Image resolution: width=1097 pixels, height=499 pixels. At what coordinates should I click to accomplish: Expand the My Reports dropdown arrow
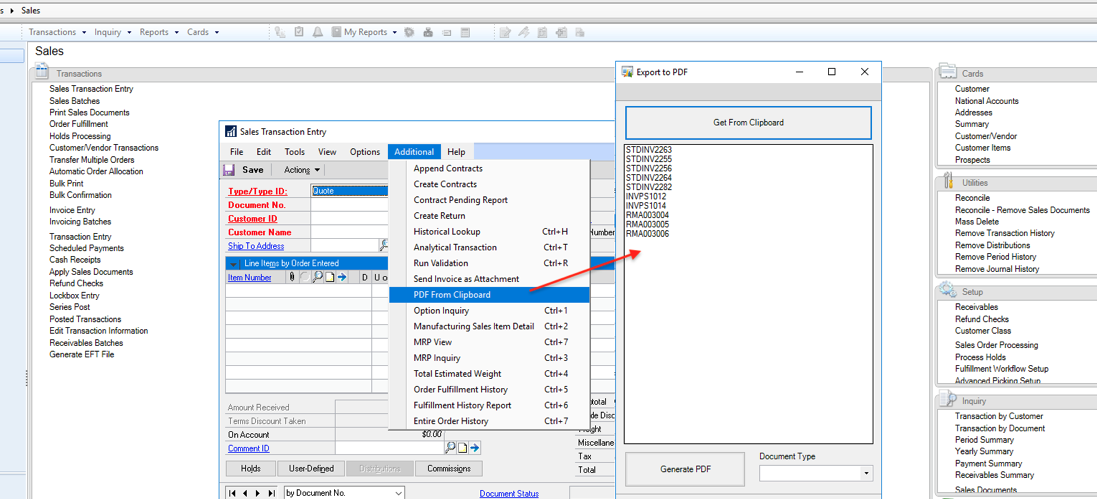395,32
